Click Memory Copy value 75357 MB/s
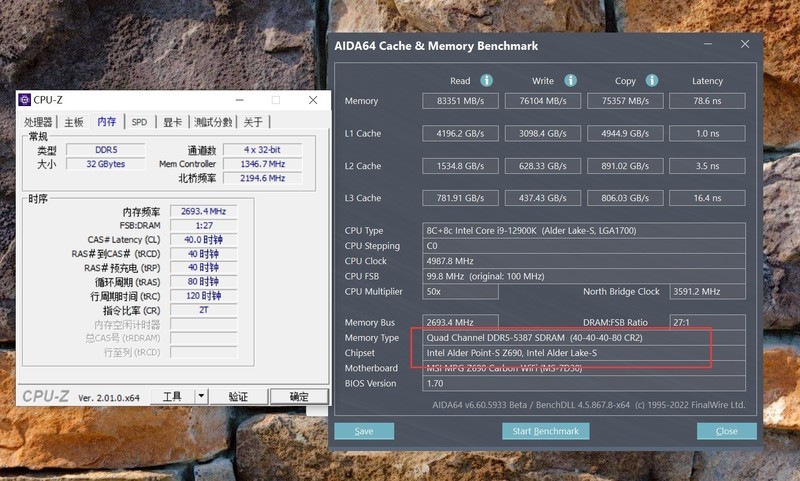Viewport: 800px width, 481px height. click(625, 101)
